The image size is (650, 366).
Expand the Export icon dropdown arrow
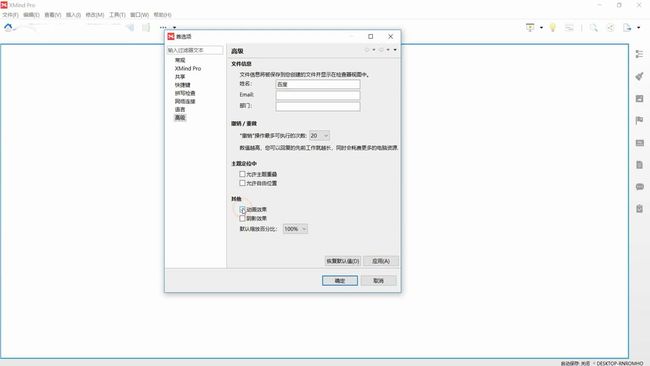coord(638,28)
